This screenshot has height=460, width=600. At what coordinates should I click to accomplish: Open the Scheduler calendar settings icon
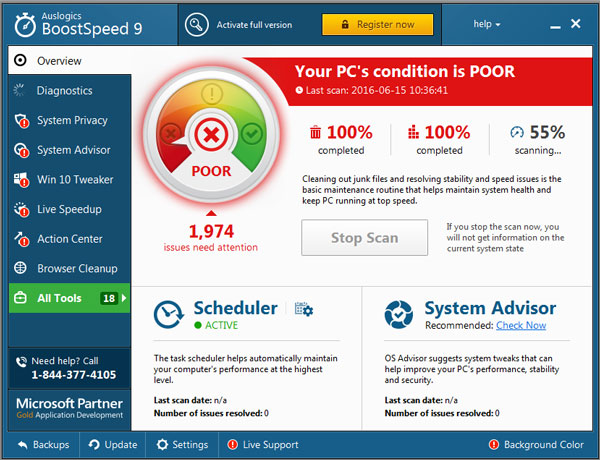[x=304, y=309]
